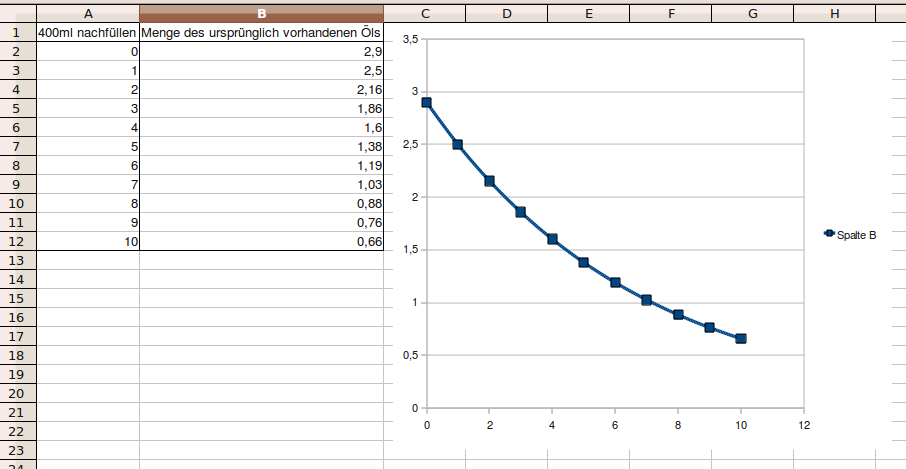Select cell with value 1,38

pyautogui.click(x=262, y=146)
